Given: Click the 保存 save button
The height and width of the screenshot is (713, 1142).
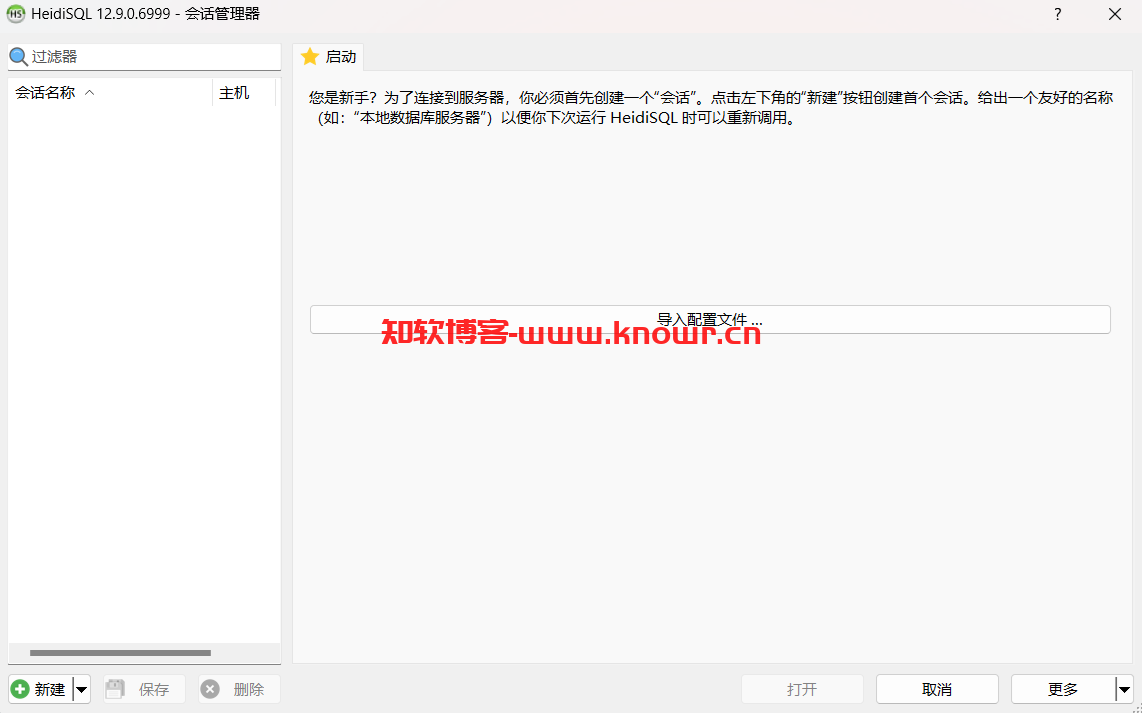Looking at the screenshot, I should pyautogui.click(x=144, y=689).
